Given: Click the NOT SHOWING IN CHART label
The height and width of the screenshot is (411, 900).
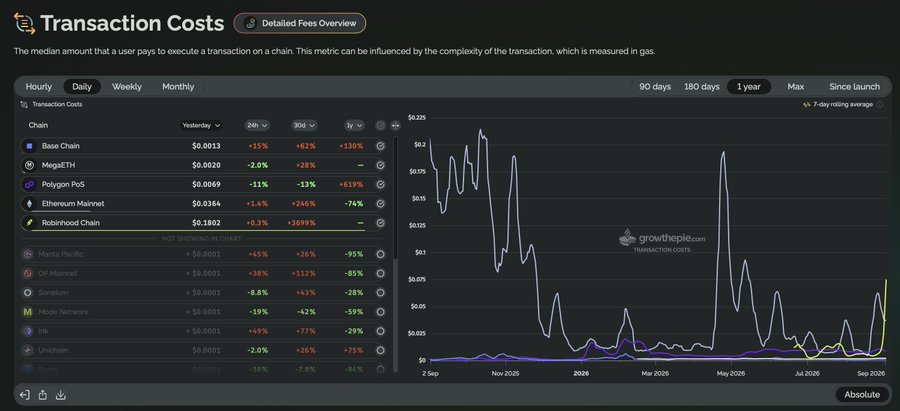Looking at the screenshot, I should (x=203, y=238).
